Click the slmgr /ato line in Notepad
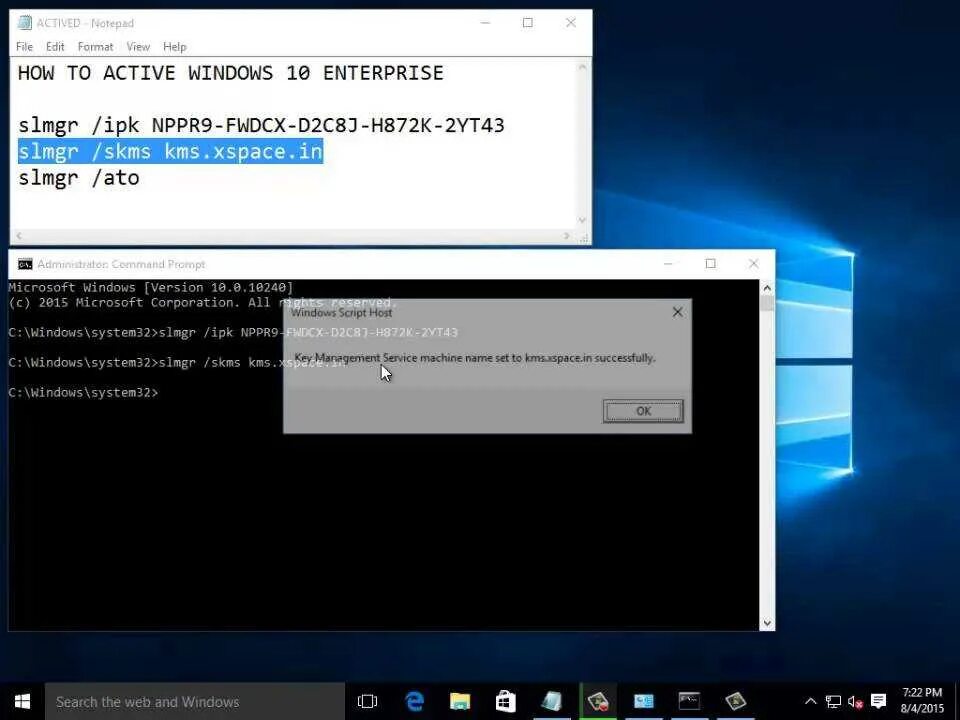 pyautogui.click(x=79, y=178)
